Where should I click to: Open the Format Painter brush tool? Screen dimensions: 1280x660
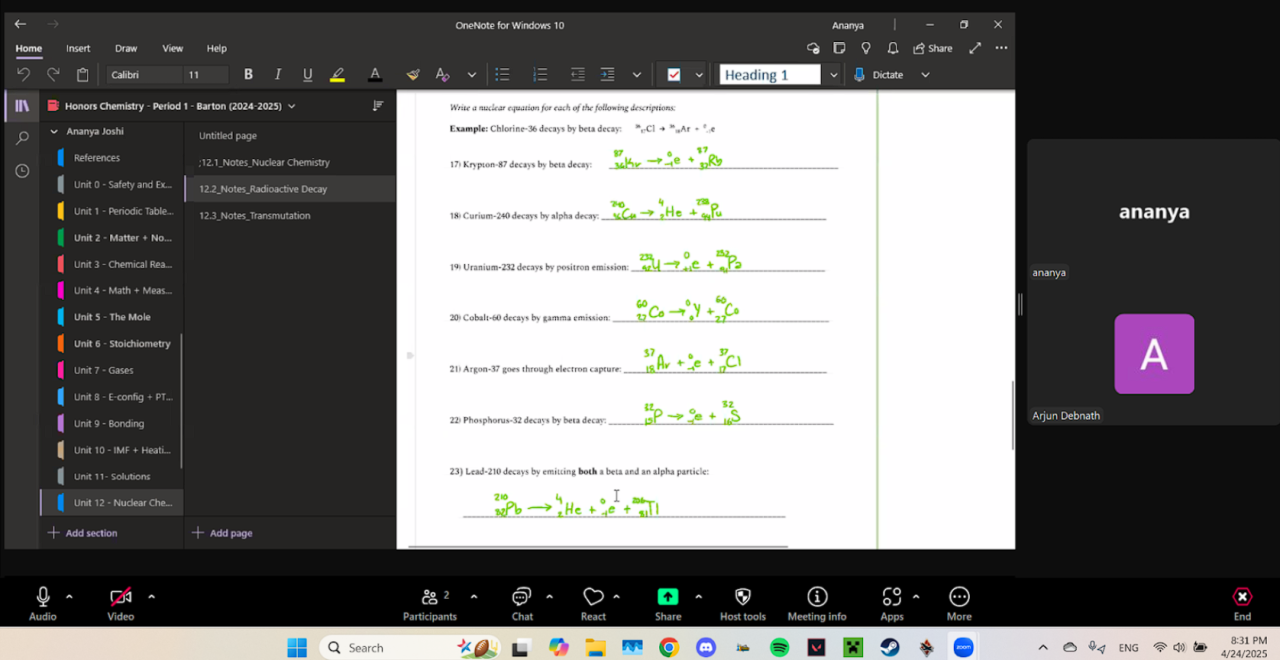click(x=413, y=75)
